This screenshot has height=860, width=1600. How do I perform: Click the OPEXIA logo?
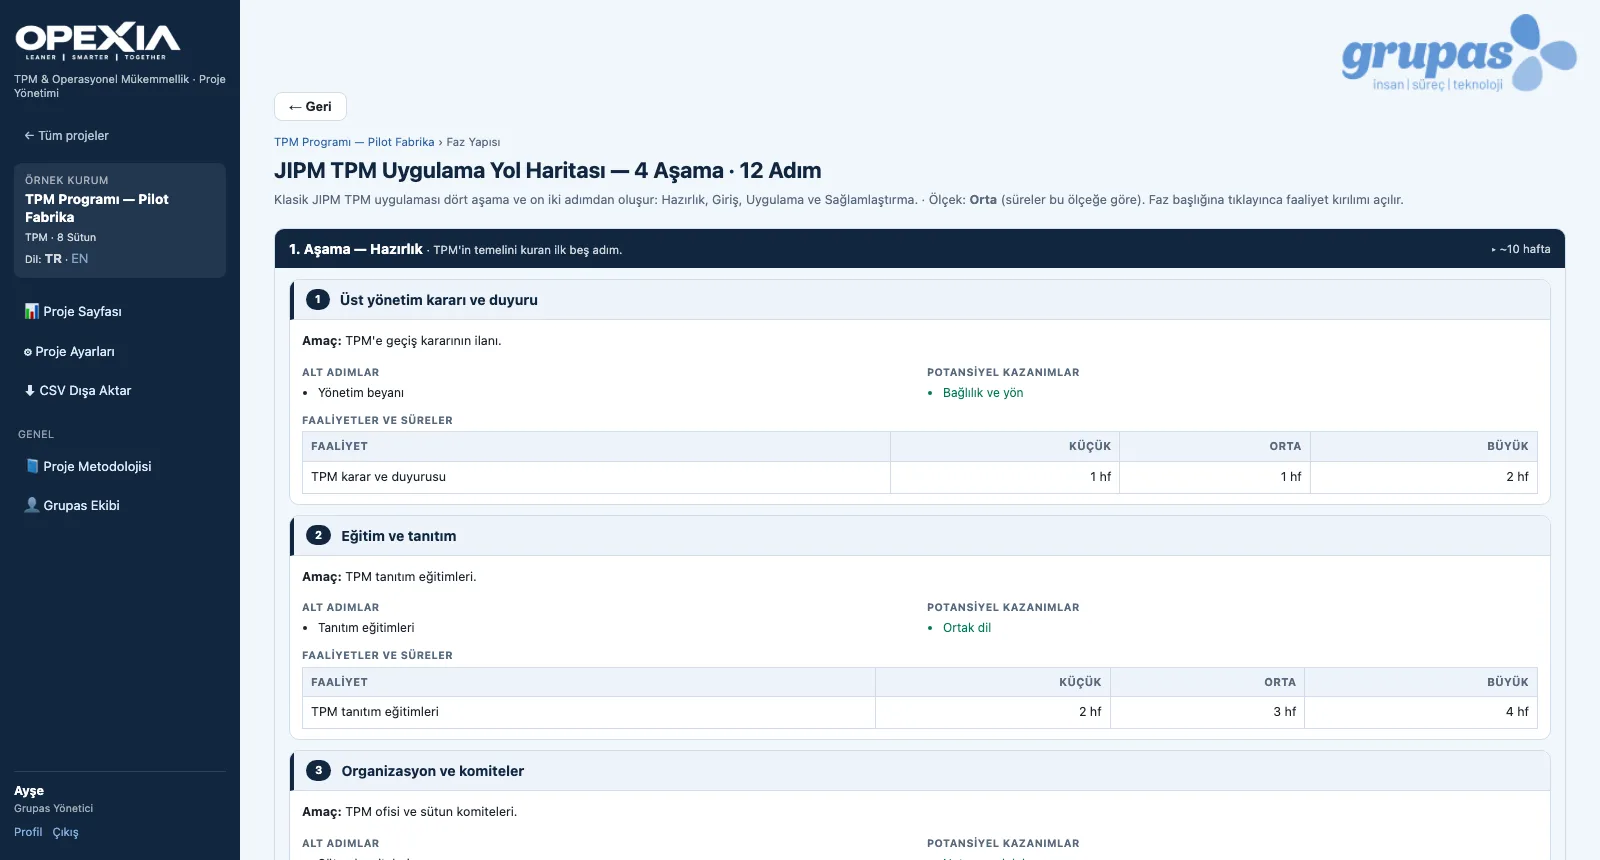point(98,41)
